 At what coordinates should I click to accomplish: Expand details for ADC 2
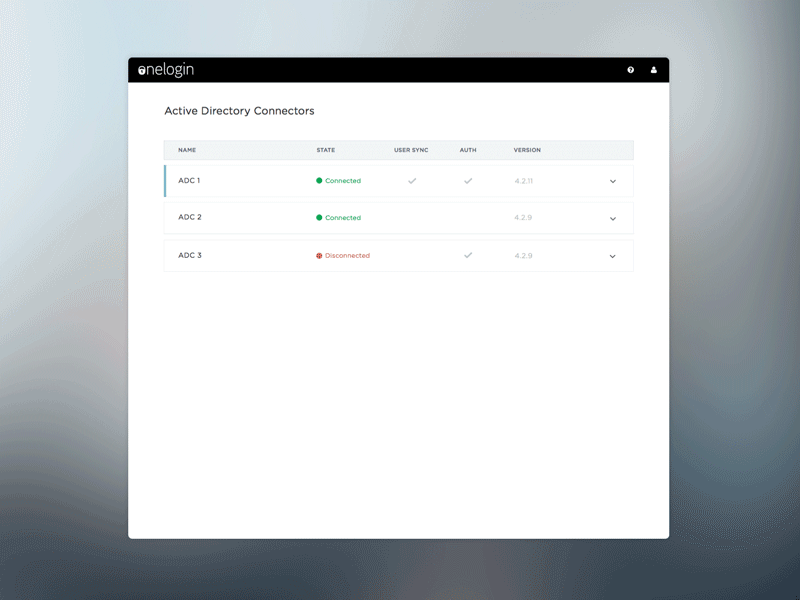[x=612, y=218]
